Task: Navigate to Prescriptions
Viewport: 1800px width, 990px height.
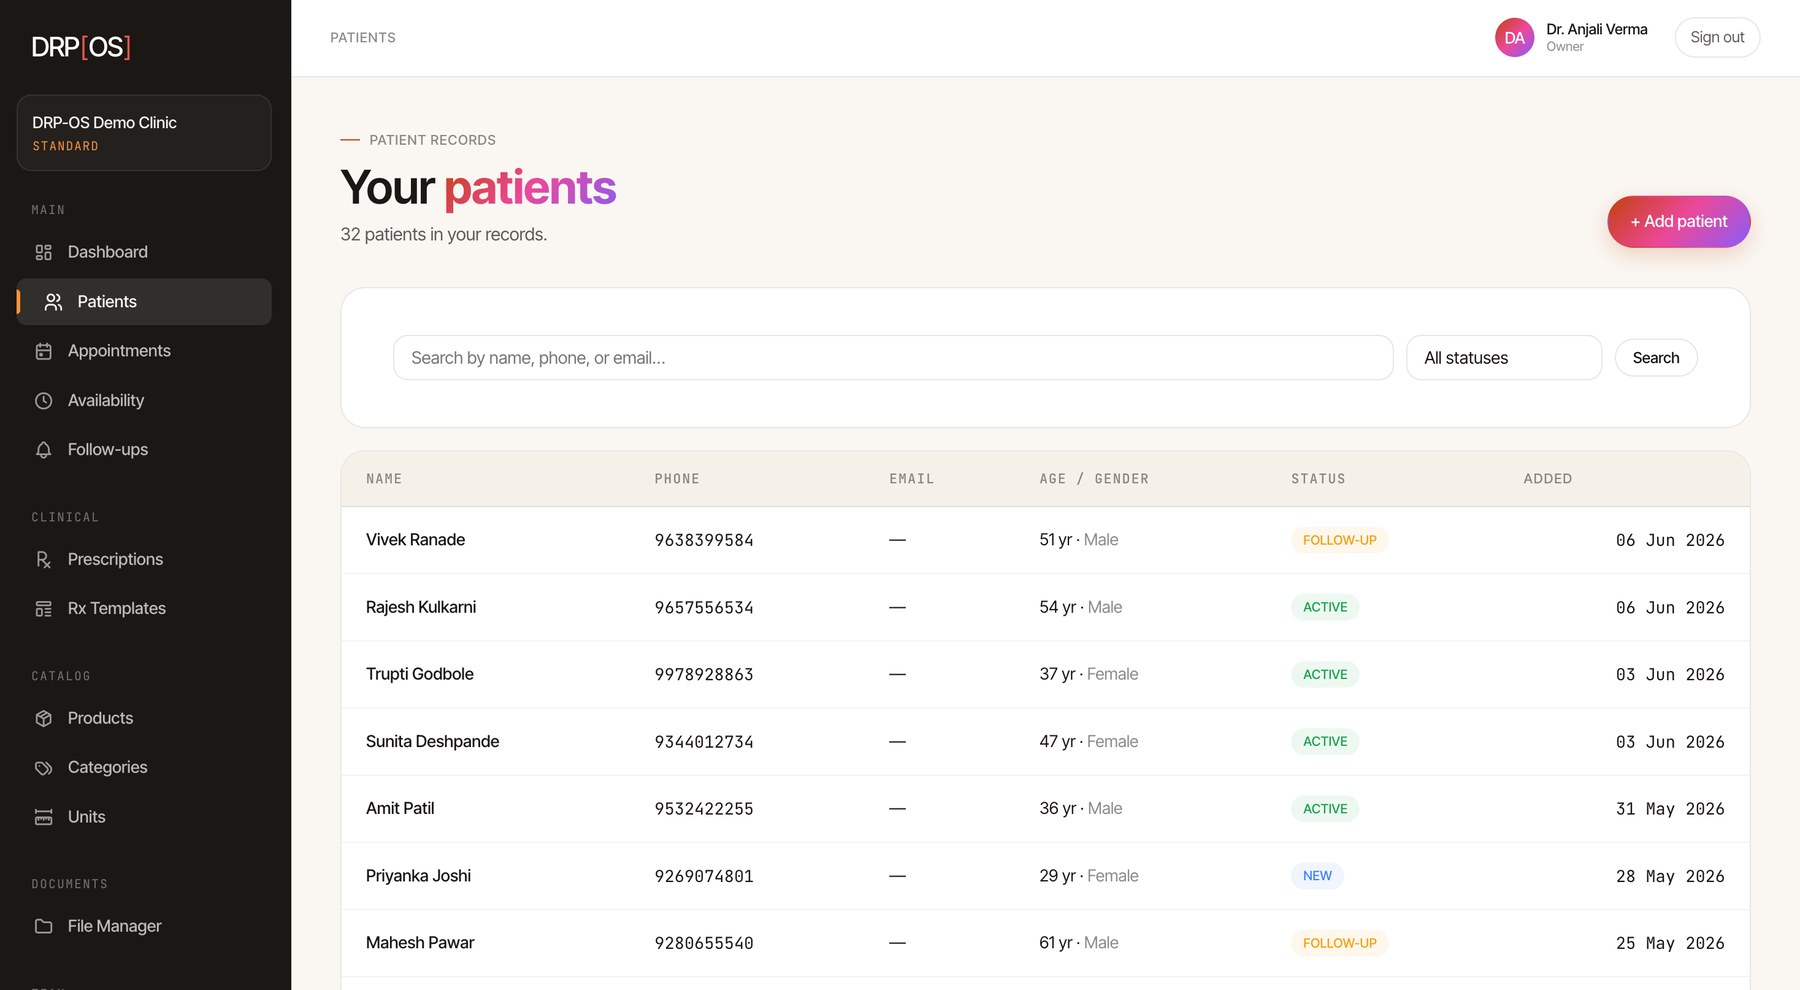Action: (144, 559)
